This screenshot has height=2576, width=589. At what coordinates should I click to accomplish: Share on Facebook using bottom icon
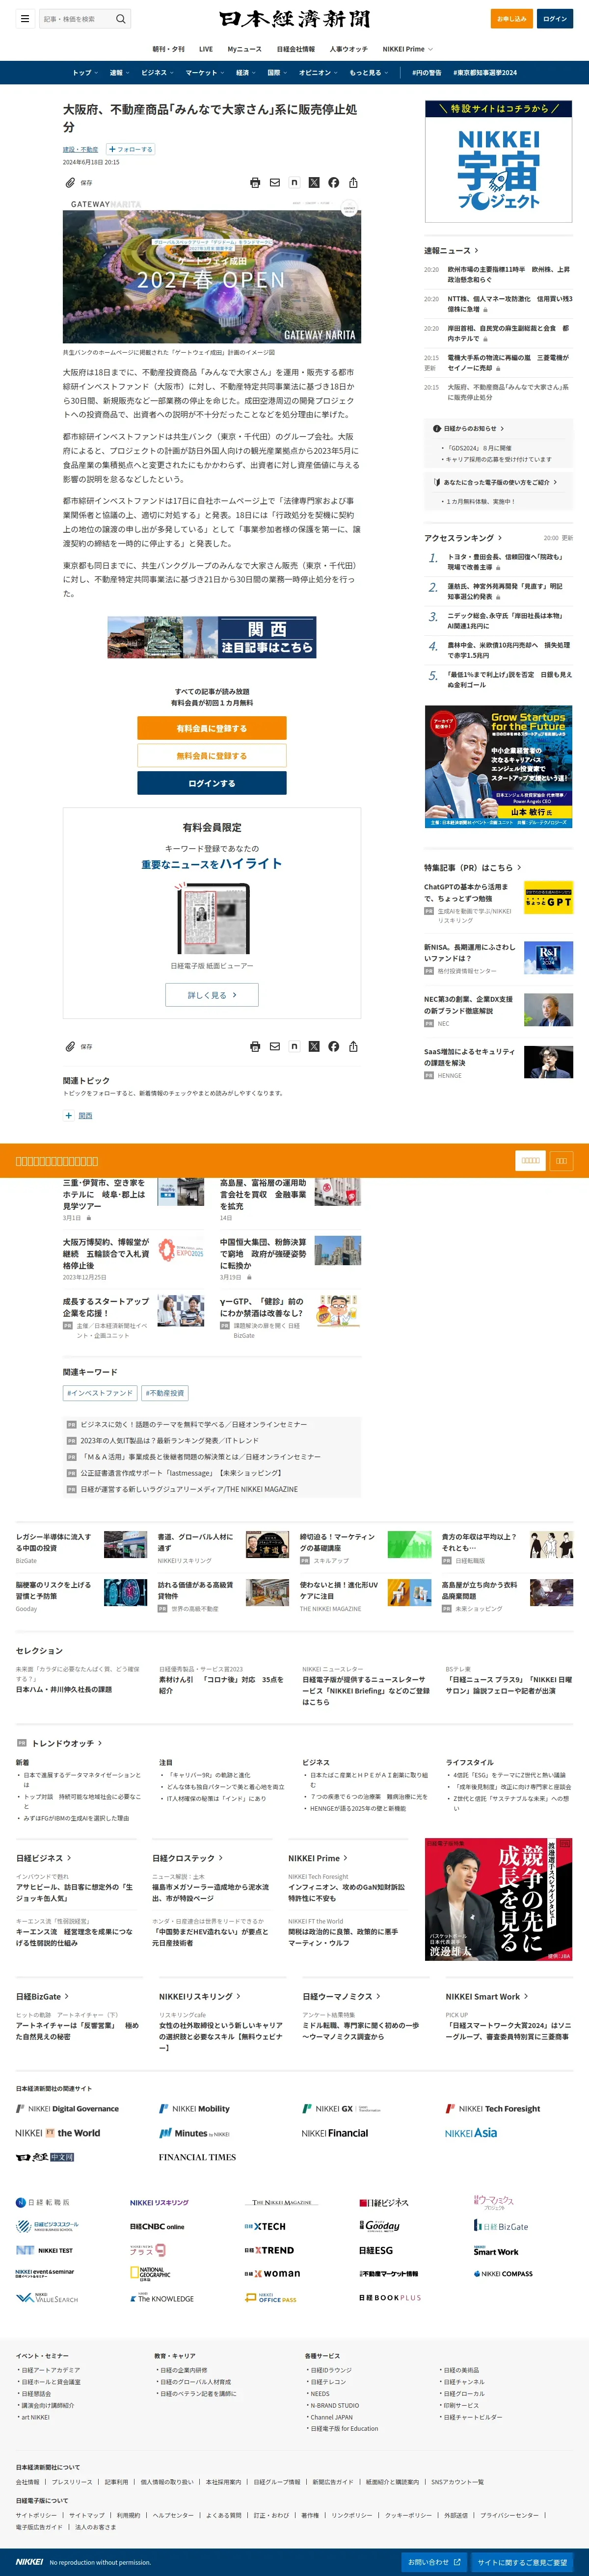pos(333,1046)
